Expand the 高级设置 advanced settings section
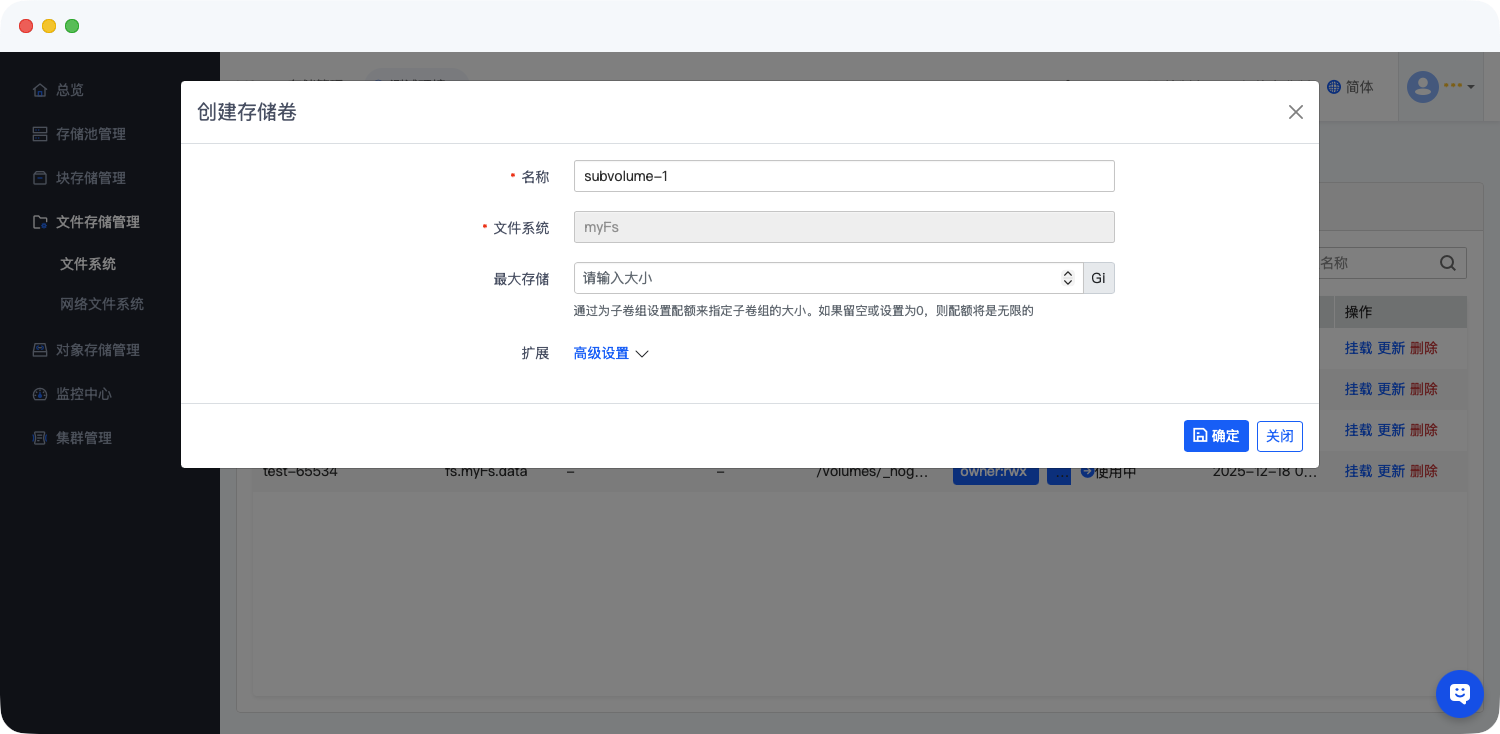1500x734 pixels. click(611, 353)
